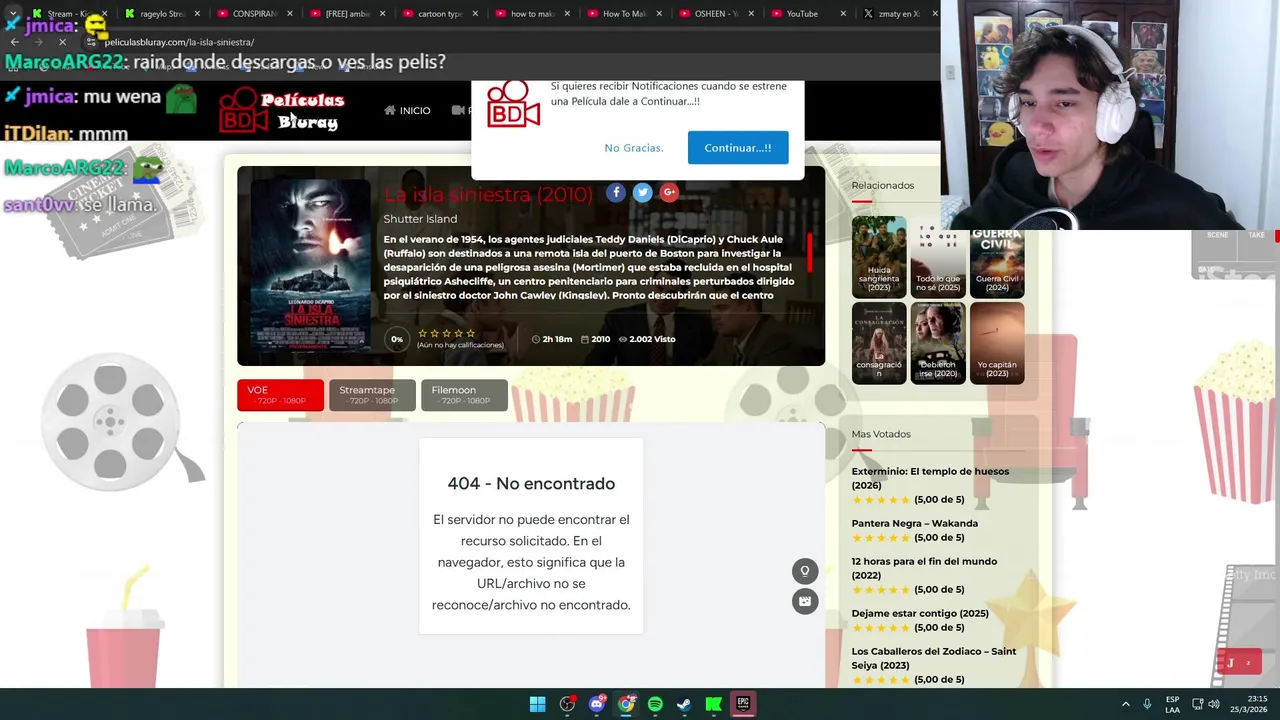Toggle lights with the bulb icon
Viewport: 1280px width, 720px height.
(x=805, y=571)
